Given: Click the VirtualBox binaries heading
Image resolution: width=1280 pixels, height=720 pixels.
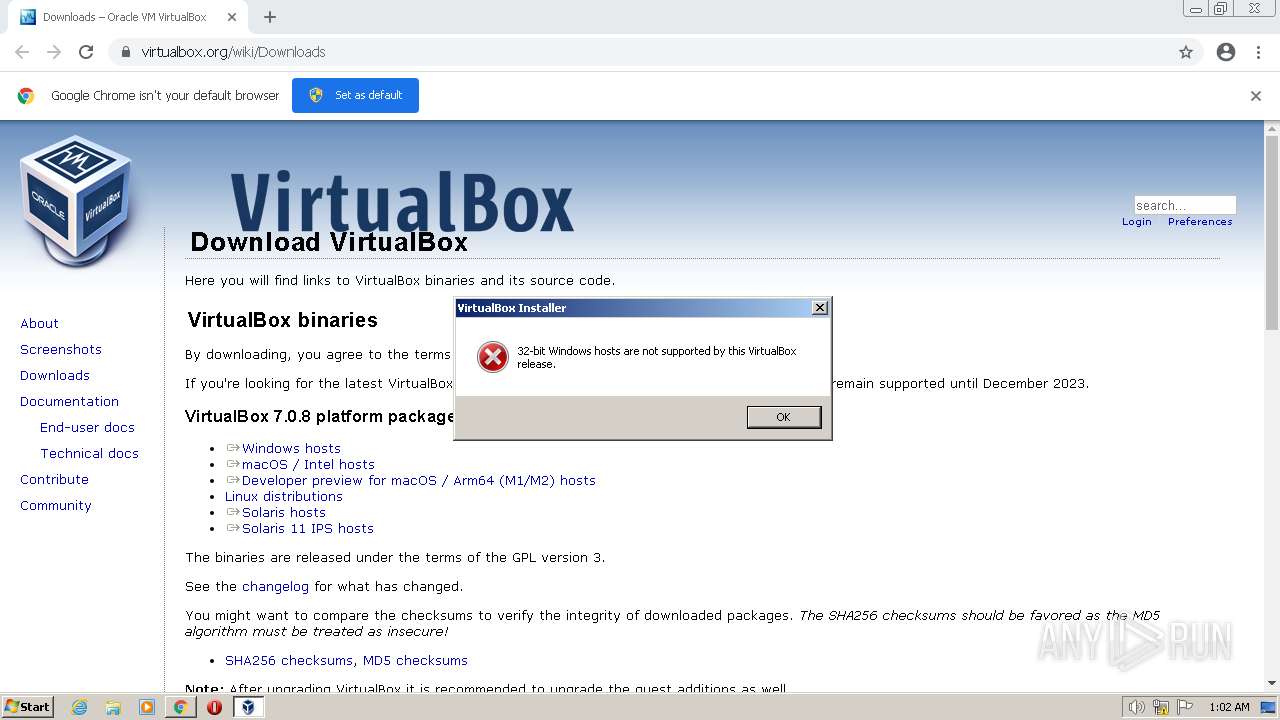Looking at the screenshot, I should coord(283,320).
